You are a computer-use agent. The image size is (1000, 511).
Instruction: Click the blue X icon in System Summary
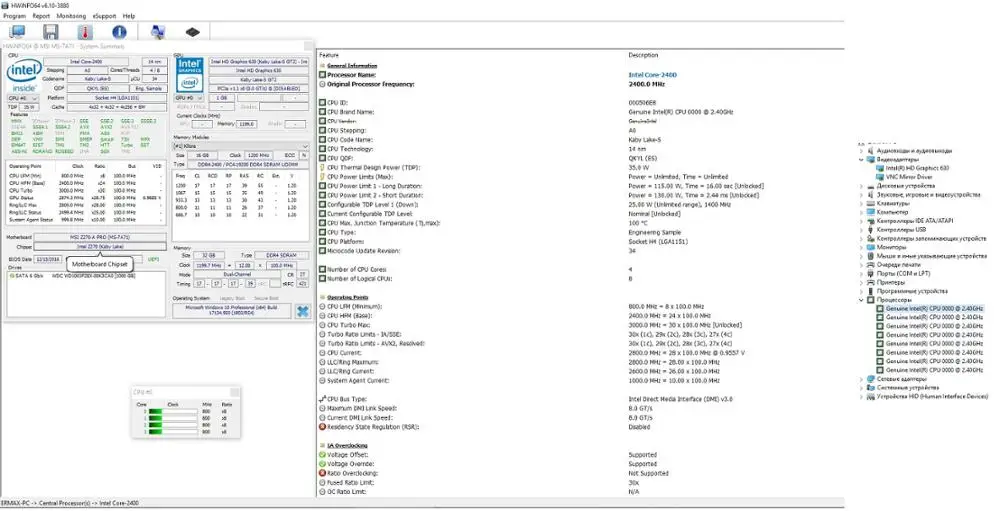pos(303,311)
